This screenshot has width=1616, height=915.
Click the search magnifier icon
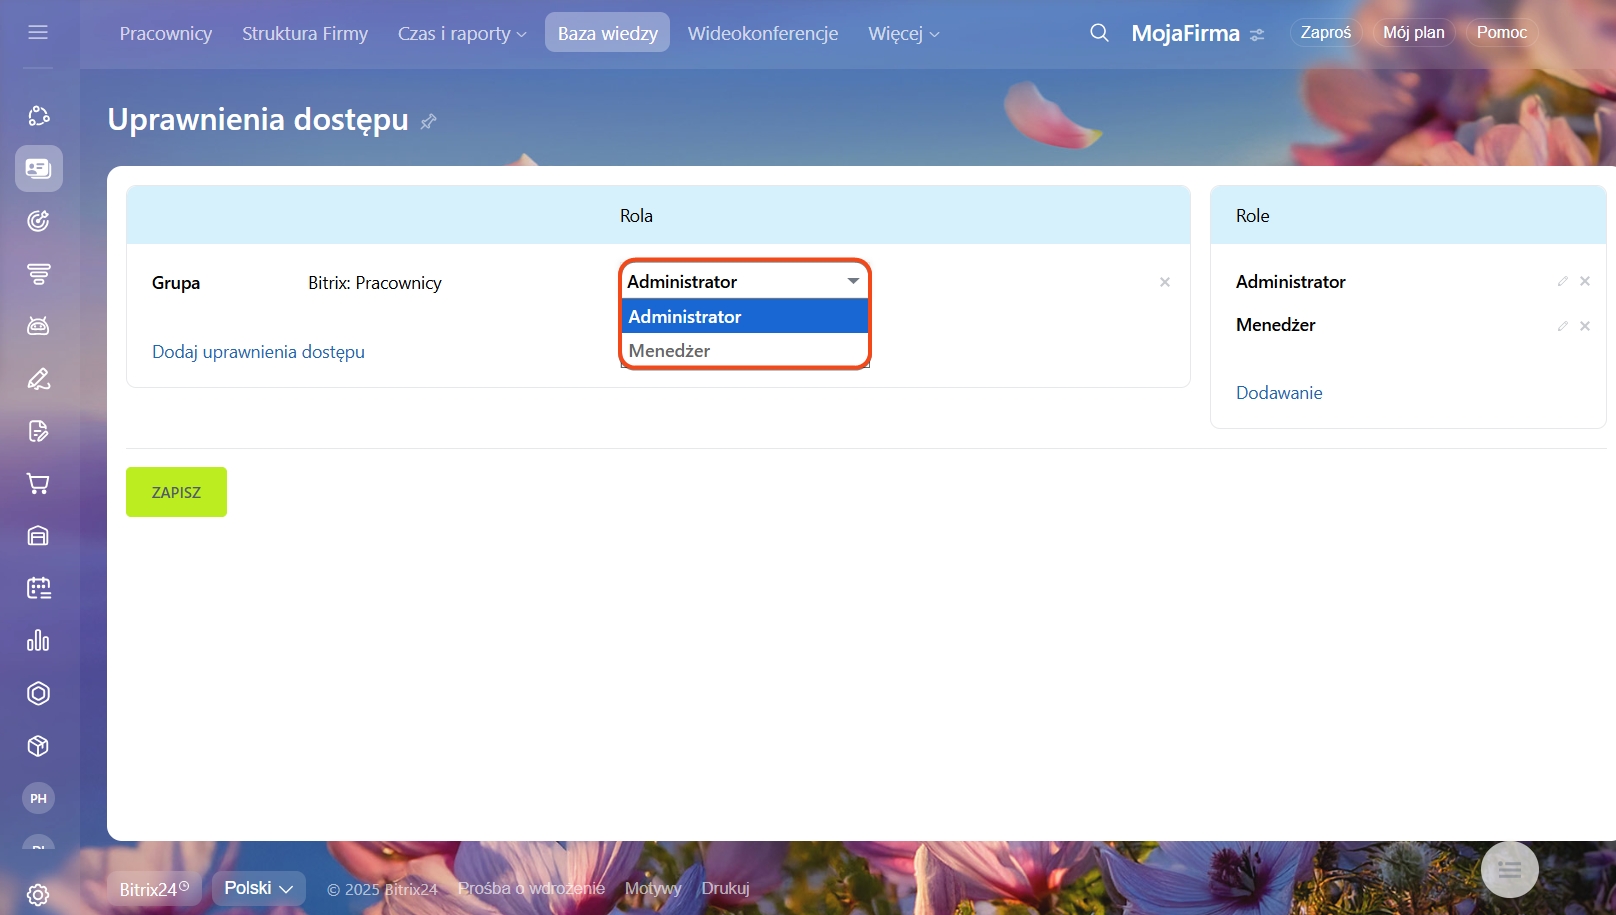coord(1099,33)
